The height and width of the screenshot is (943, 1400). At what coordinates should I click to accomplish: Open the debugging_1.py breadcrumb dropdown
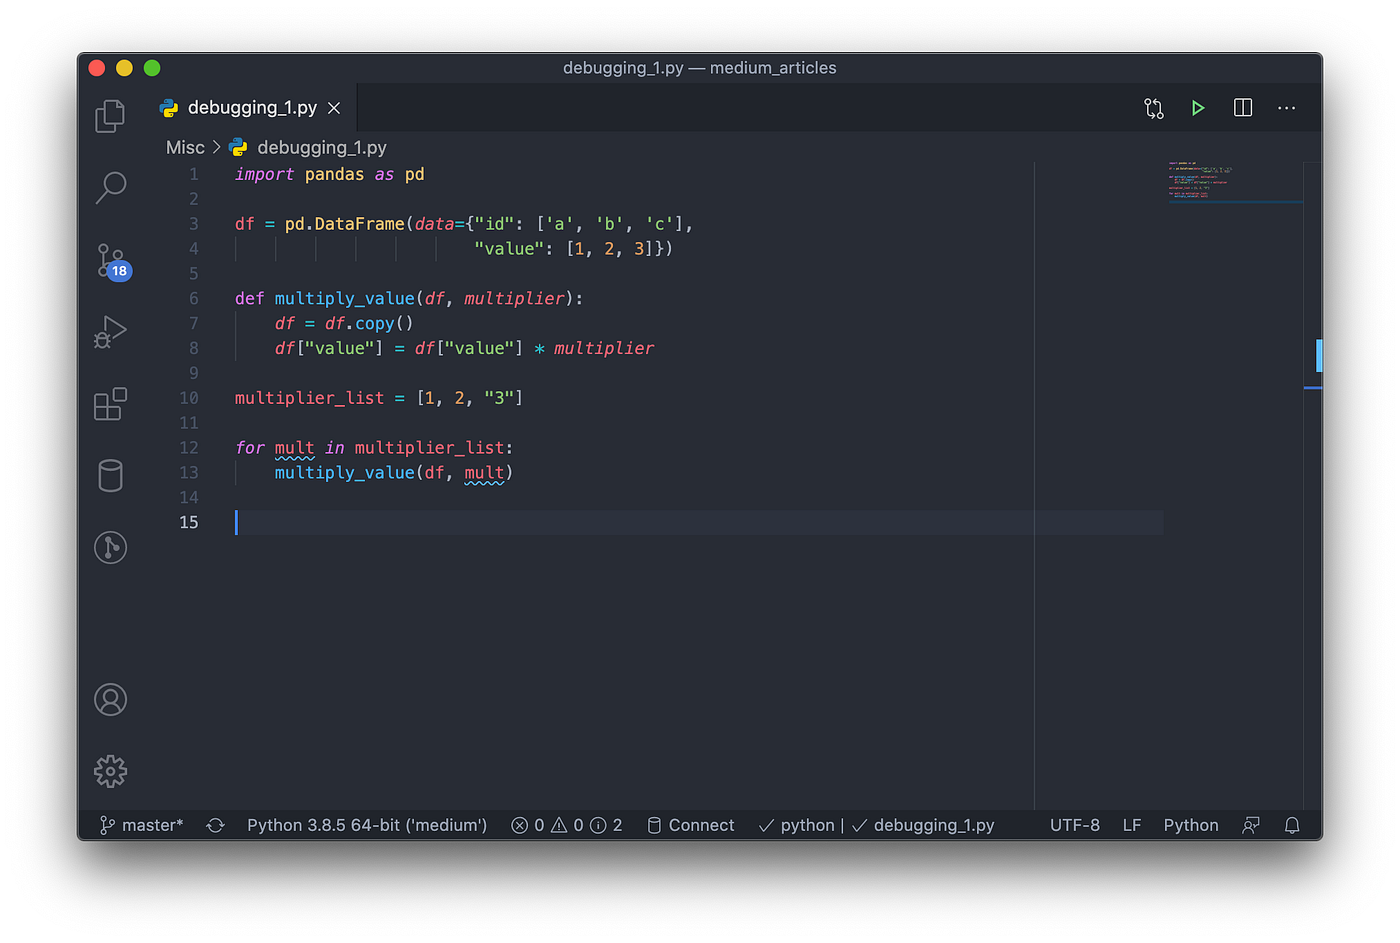307,146
